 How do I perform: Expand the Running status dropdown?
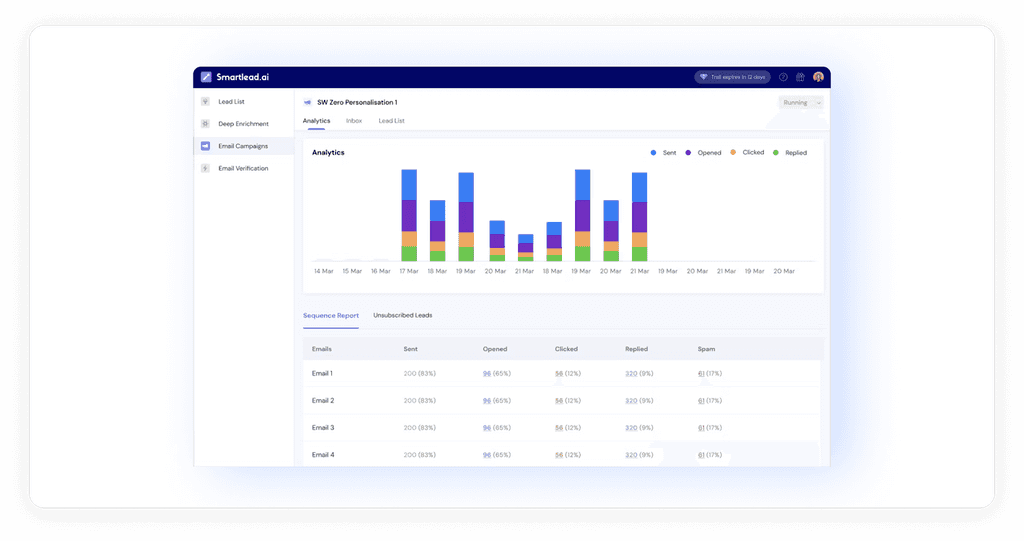pyautogui.click(x=801, y=103)
